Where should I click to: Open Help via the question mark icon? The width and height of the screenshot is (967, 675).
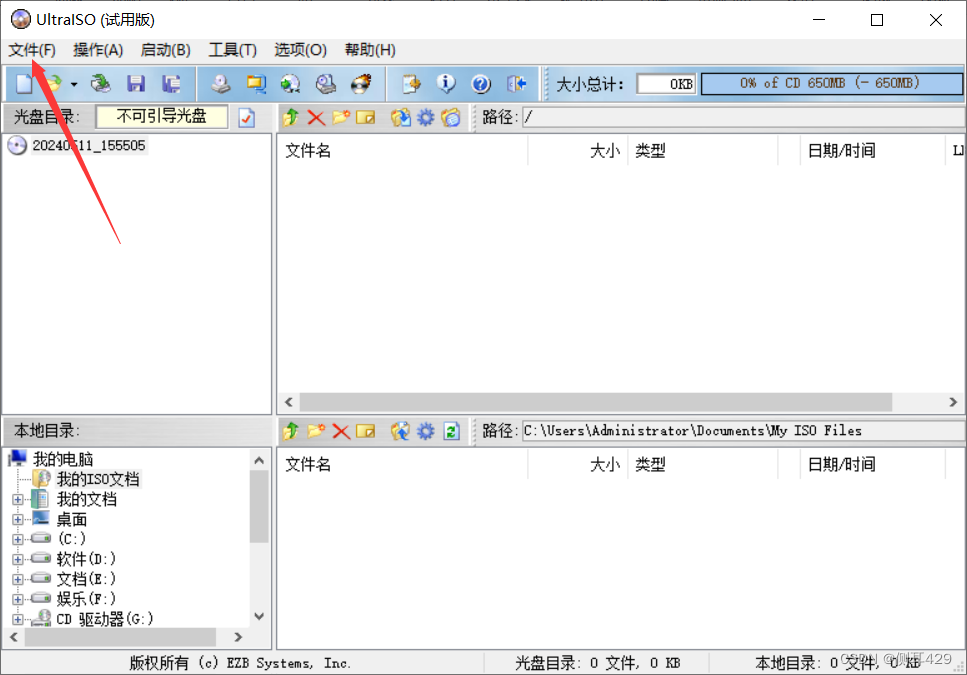481,83
